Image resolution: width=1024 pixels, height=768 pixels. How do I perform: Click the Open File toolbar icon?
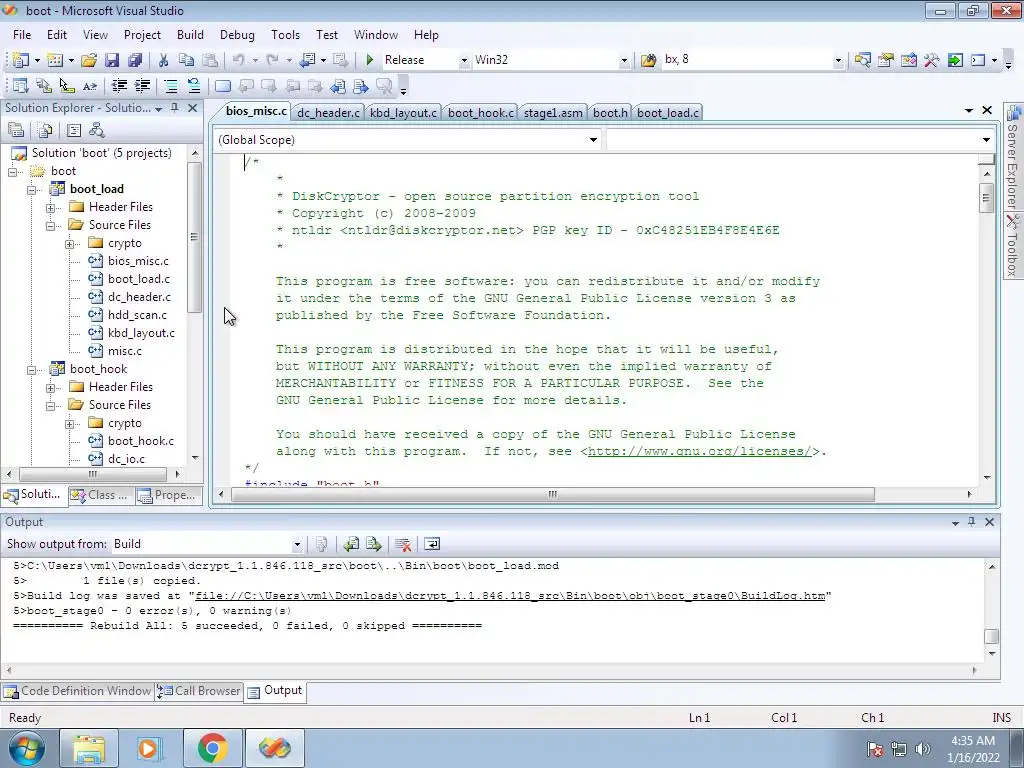click(x=89, y=60)
